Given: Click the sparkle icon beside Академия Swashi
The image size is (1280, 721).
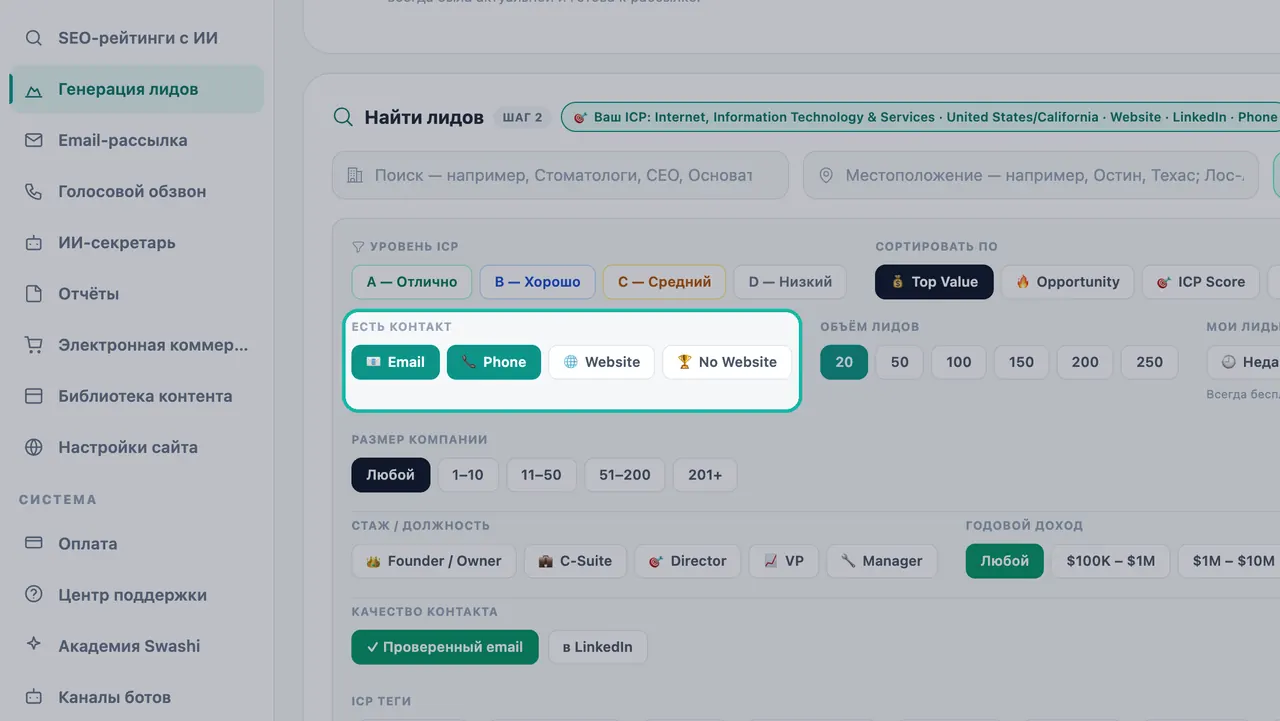Looking at the screenshot, I should click(34, 645).
